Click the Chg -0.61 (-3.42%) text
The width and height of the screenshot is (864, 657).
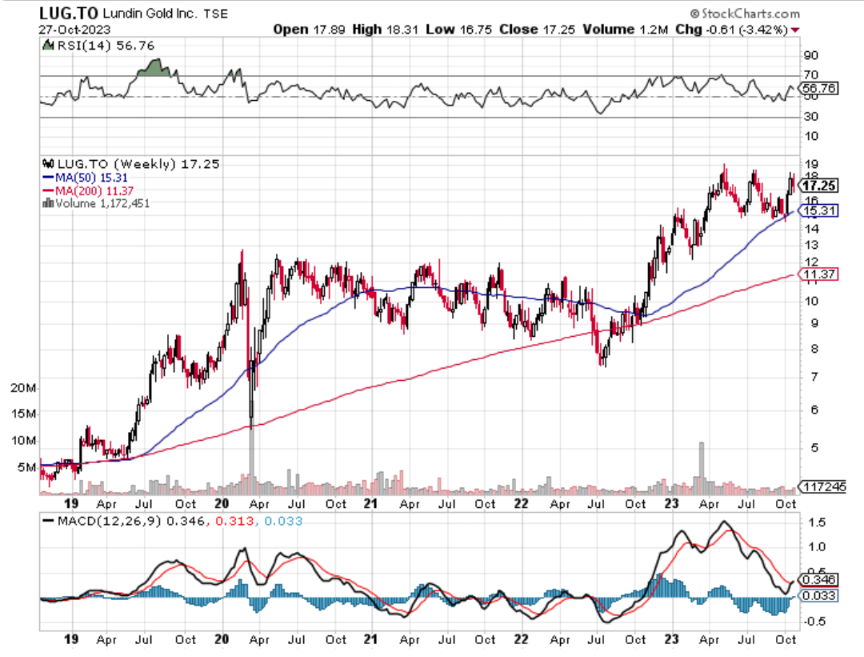tap(731, 29)
